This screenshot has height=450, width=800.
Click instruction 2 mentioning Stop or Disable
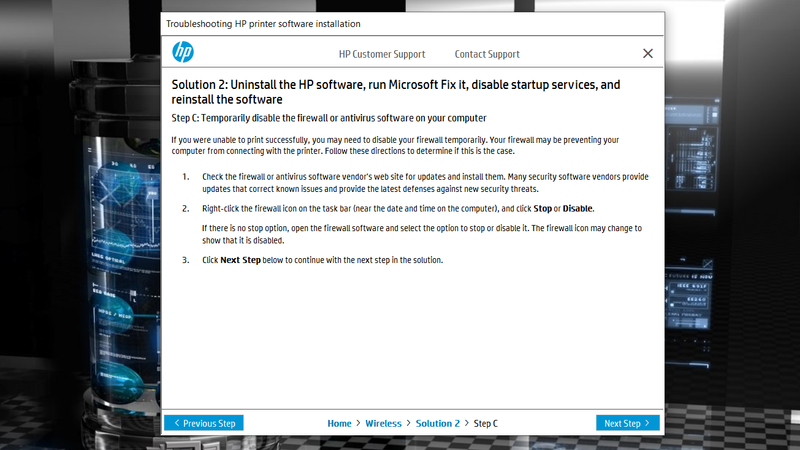coord(398,209)
